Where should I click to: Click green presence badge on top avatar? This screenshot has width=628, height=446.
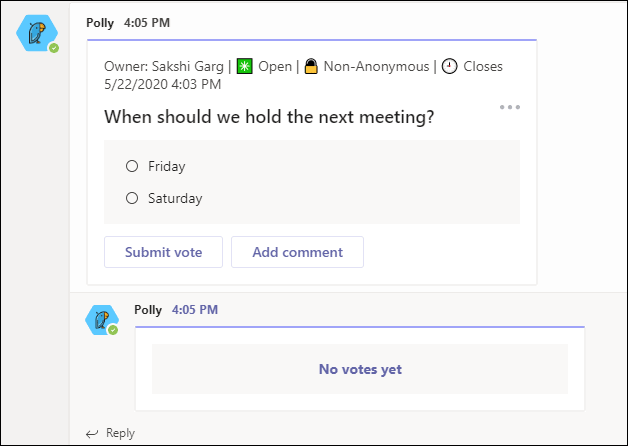(54, 47)
